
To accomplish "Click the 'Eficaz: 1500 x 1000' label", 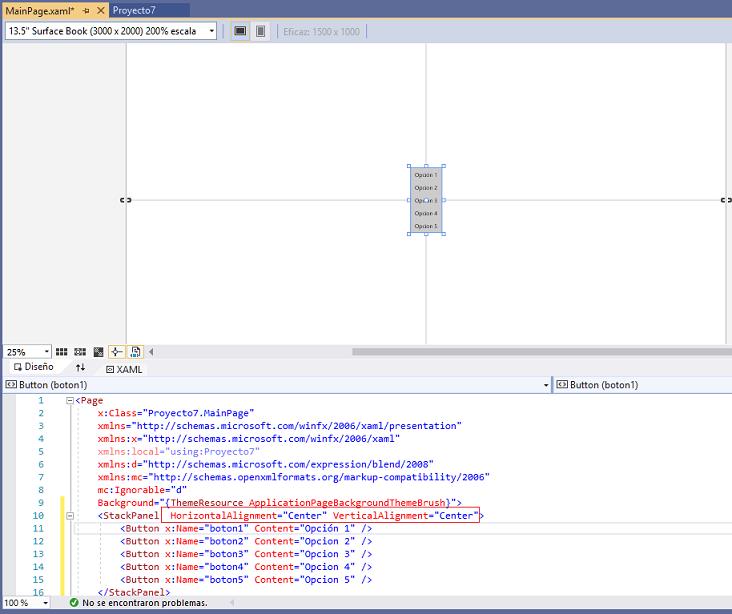I will (x=322, y=31).
